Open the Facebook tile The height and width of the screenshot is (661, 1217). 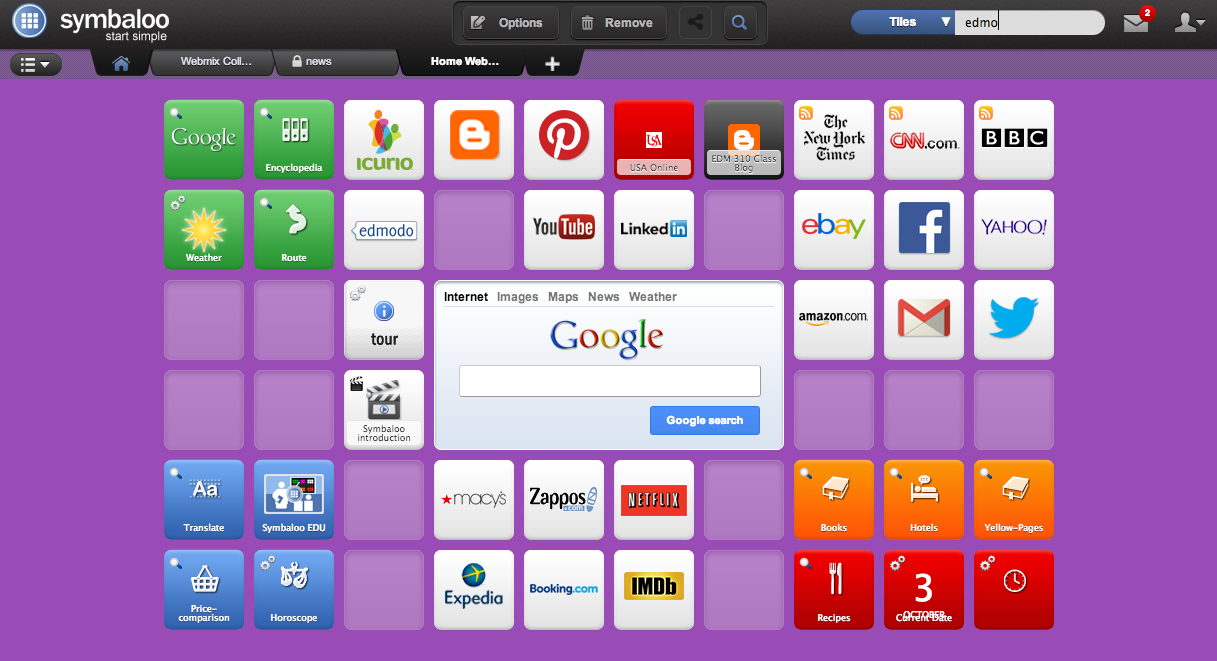924,230
